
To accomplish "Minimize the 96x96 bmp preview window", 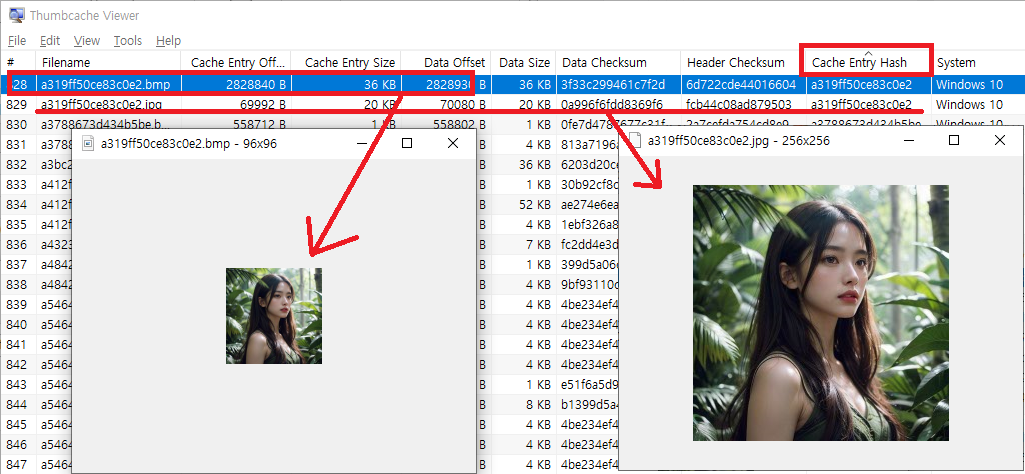I will (360, 144).
